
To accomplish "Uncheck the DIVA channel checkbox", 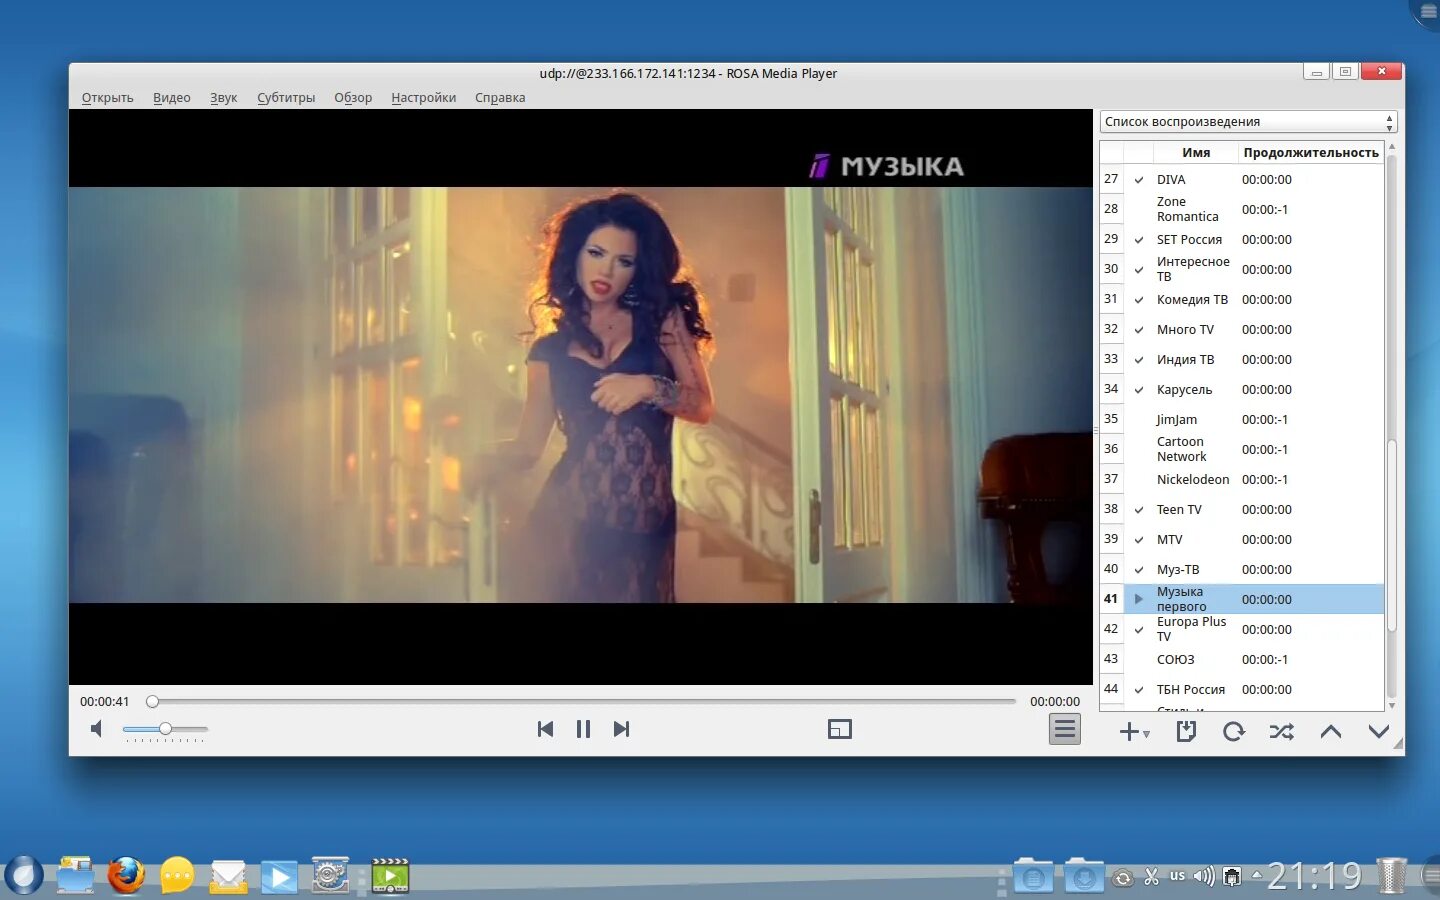I will (1139, 179).
